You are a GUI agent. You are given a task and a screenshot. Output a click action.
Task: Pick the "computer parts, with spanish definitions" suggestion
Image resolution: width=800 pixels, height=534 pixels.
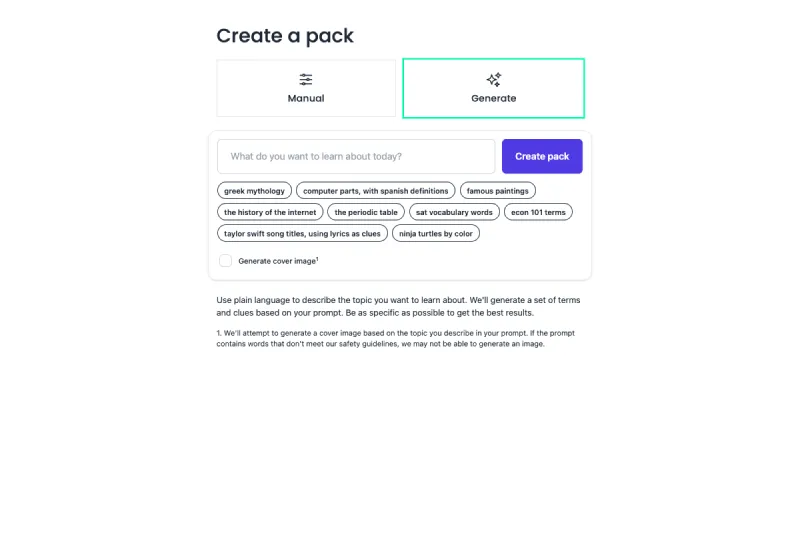376,190
